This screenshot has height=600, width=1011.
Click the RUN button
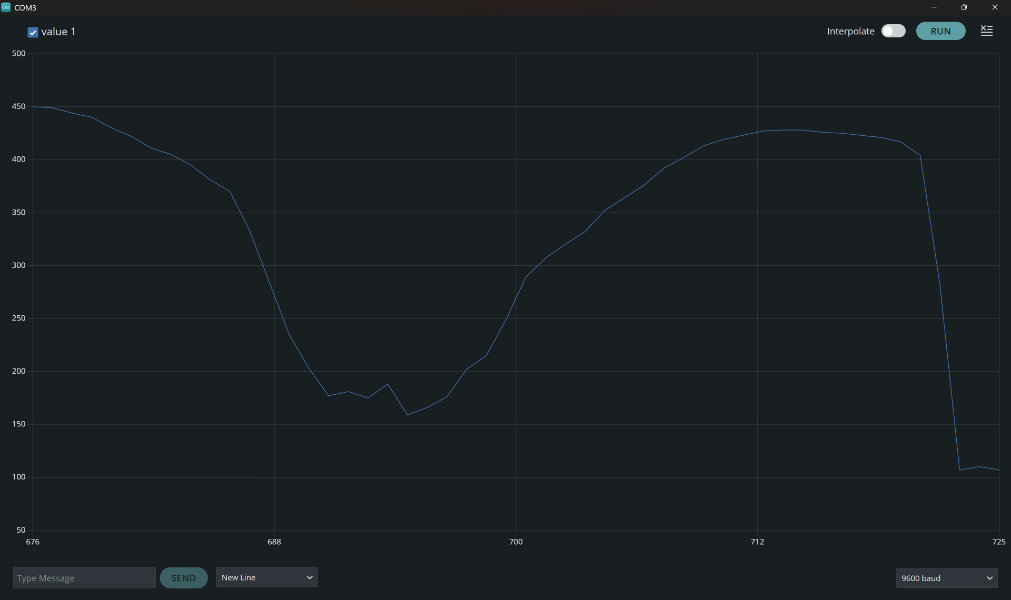[941, 31]
